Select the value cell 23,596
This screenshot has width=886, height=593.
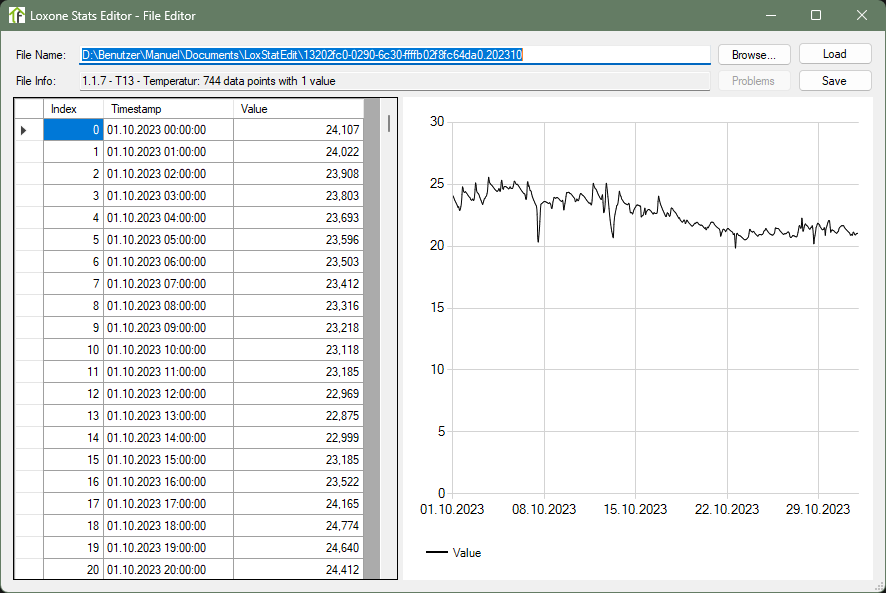point(298,240)
